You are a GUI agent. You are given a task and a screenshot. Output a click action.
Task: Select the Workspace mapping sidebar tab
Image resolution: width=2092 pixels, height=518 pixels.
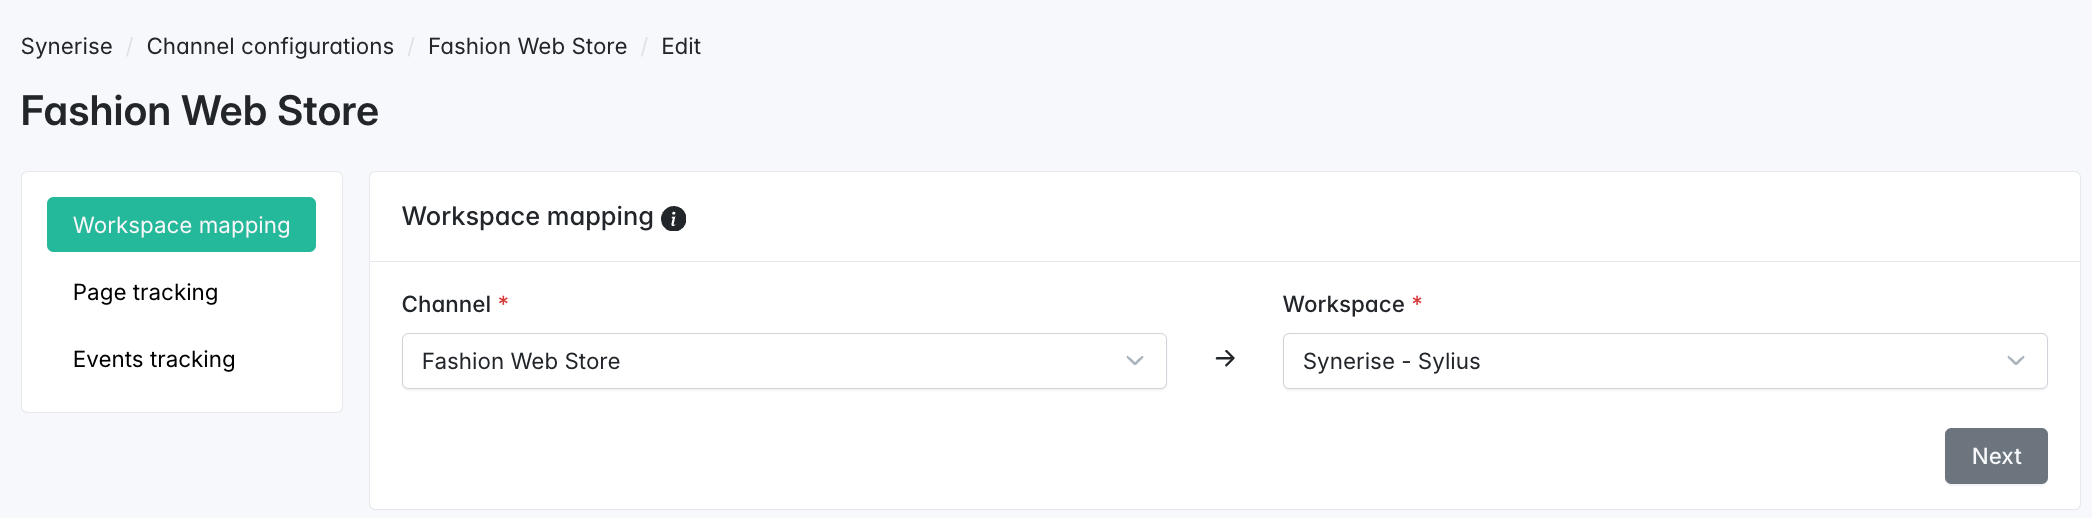(181, 225)
